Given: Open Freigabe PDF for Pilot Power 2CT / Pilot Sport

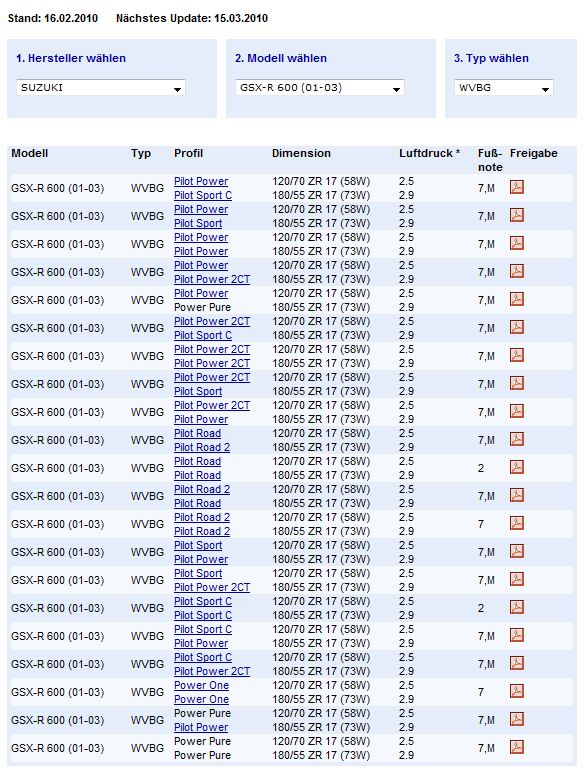Looking at the screenshot, I should pyautogui.click(x=517, y=384).
